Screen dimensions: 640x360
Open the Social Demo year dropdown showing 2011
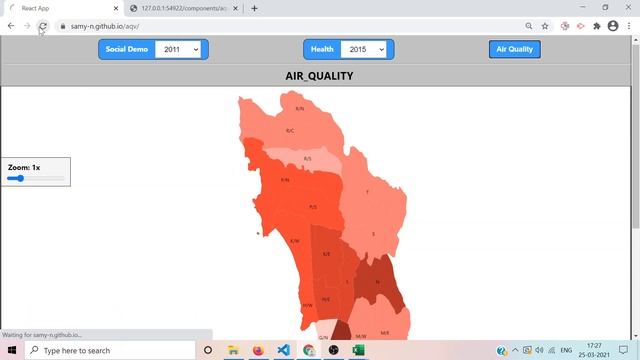(178, 49)
